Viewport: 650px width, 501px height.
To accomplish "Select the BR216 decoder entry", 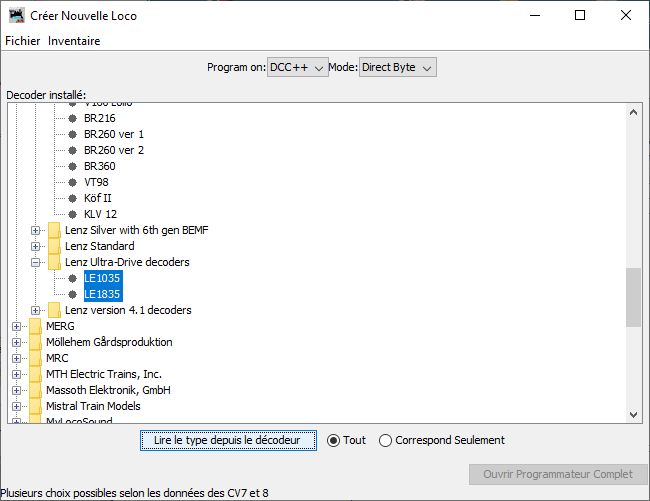I will [x=99, y=119].
